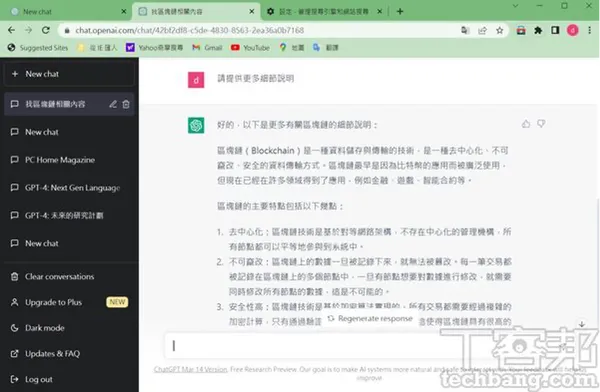Image resolution: width=600 pixels, height=392 pixels.
Task: Open the Chrome profile avatar
Action: point(573,30)
